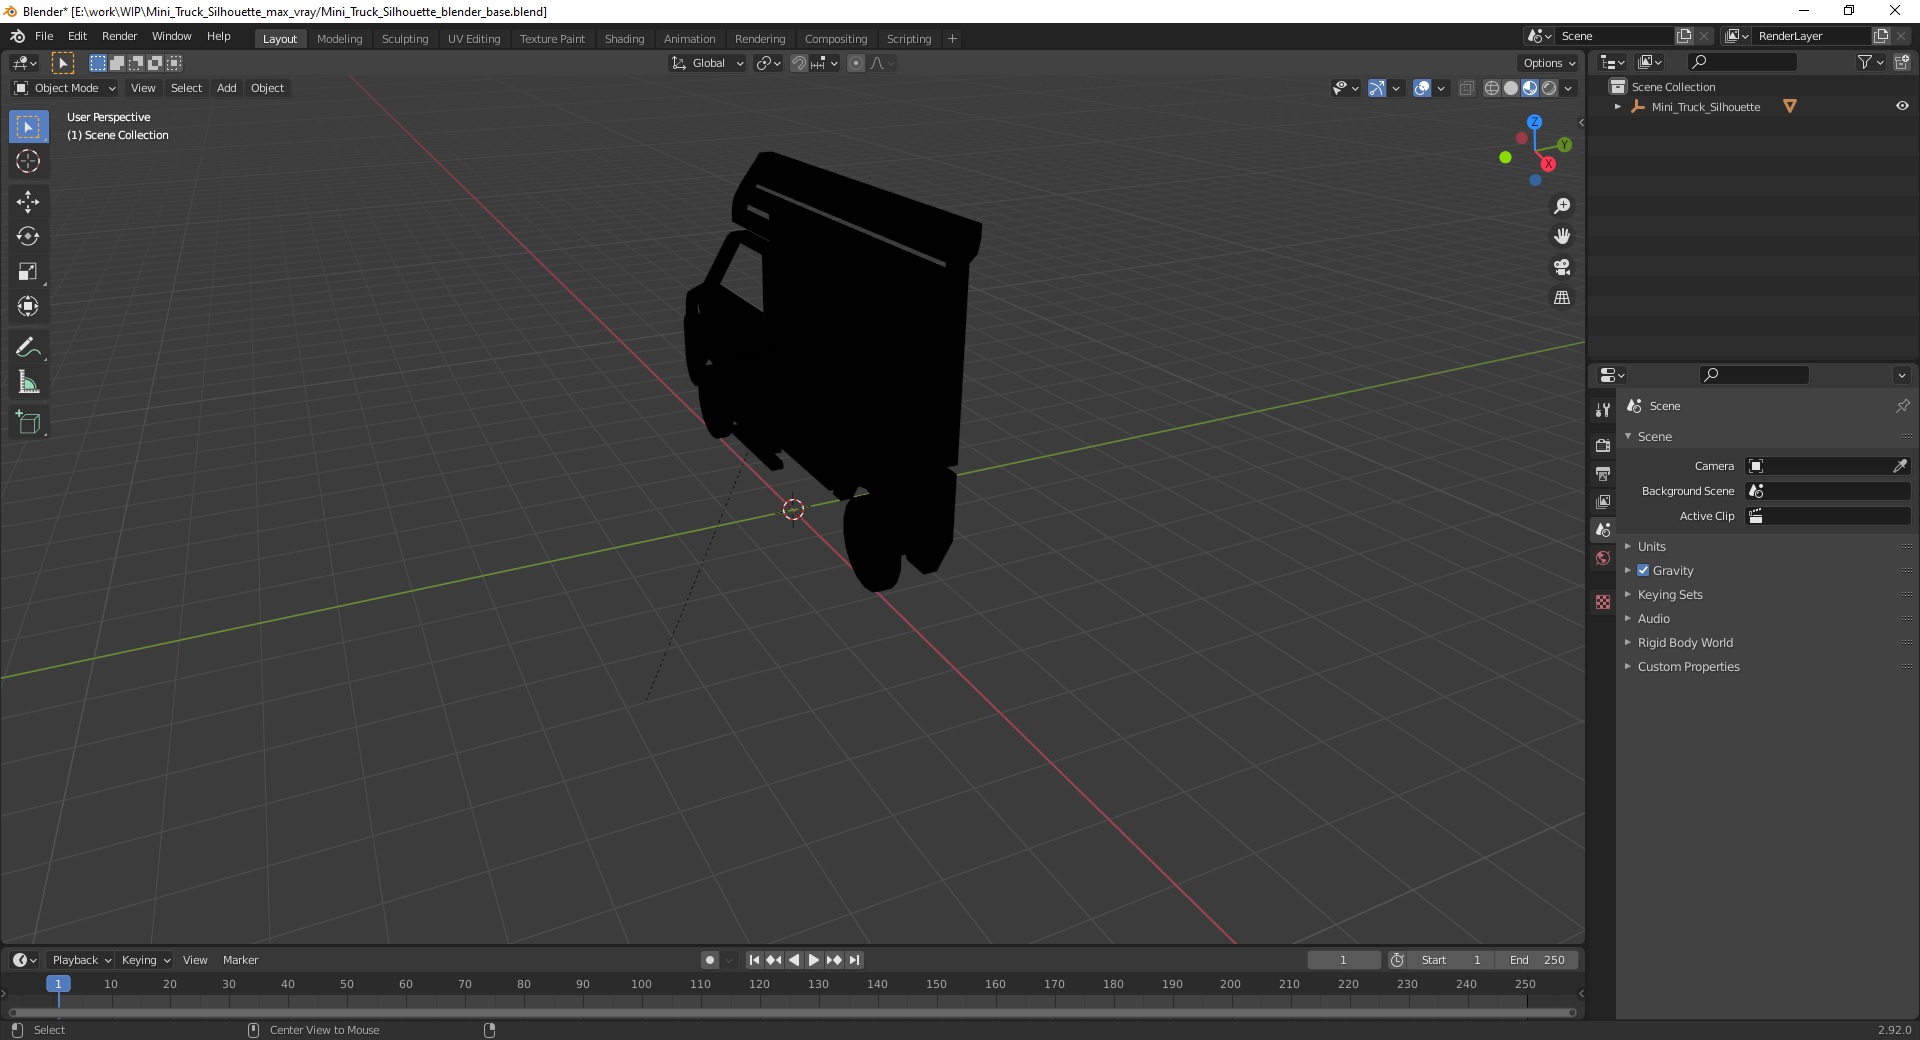
Task: Switch to the Shading workspace tab
Action: (624, 39)
